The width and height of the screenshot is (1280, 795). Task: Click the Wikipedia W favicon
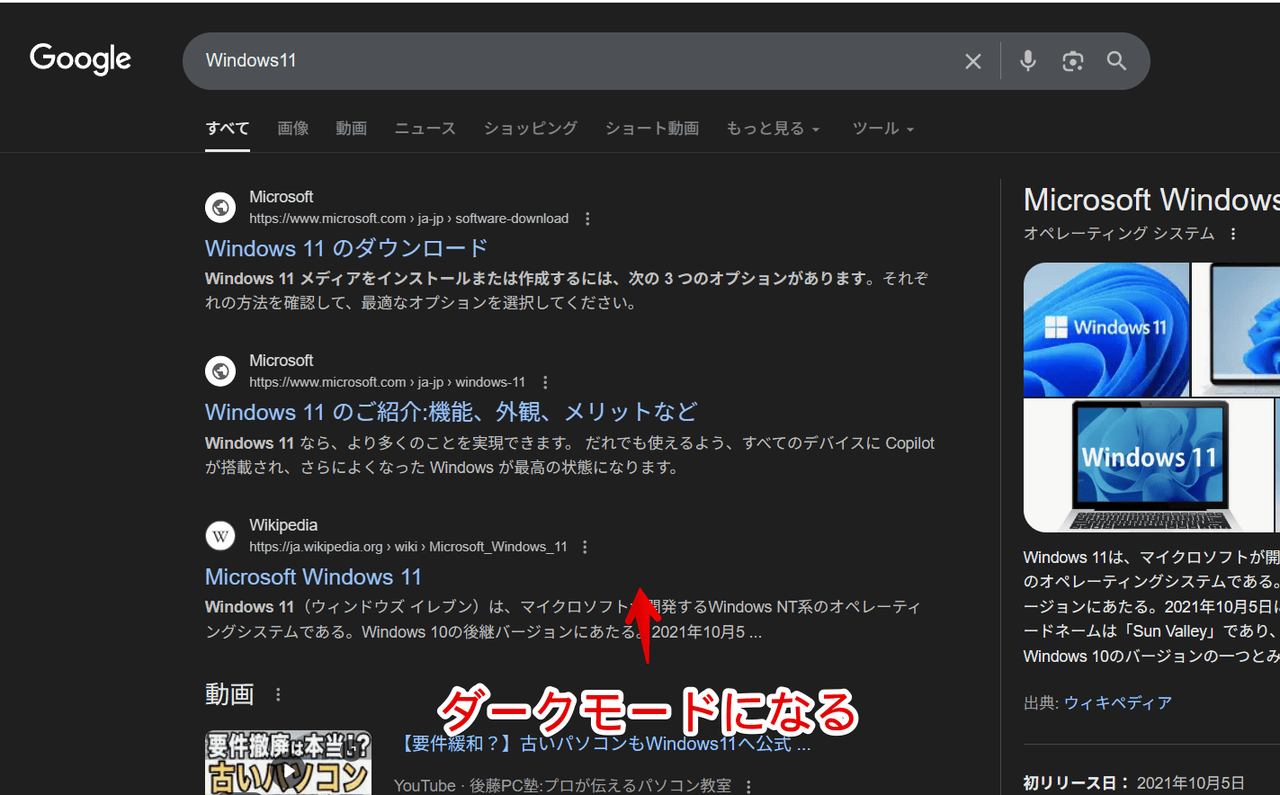(x=220, y=535)
